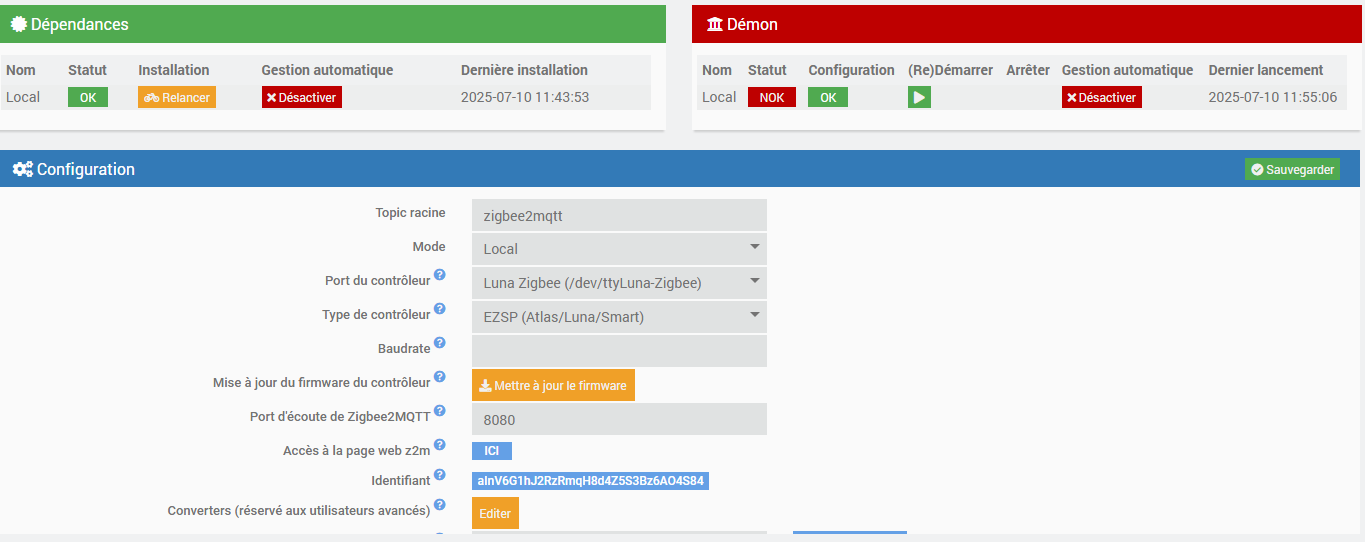This screenshot has height=542, width=1365.
Task: Click help icon next to Baudrate
Action: 440,343
